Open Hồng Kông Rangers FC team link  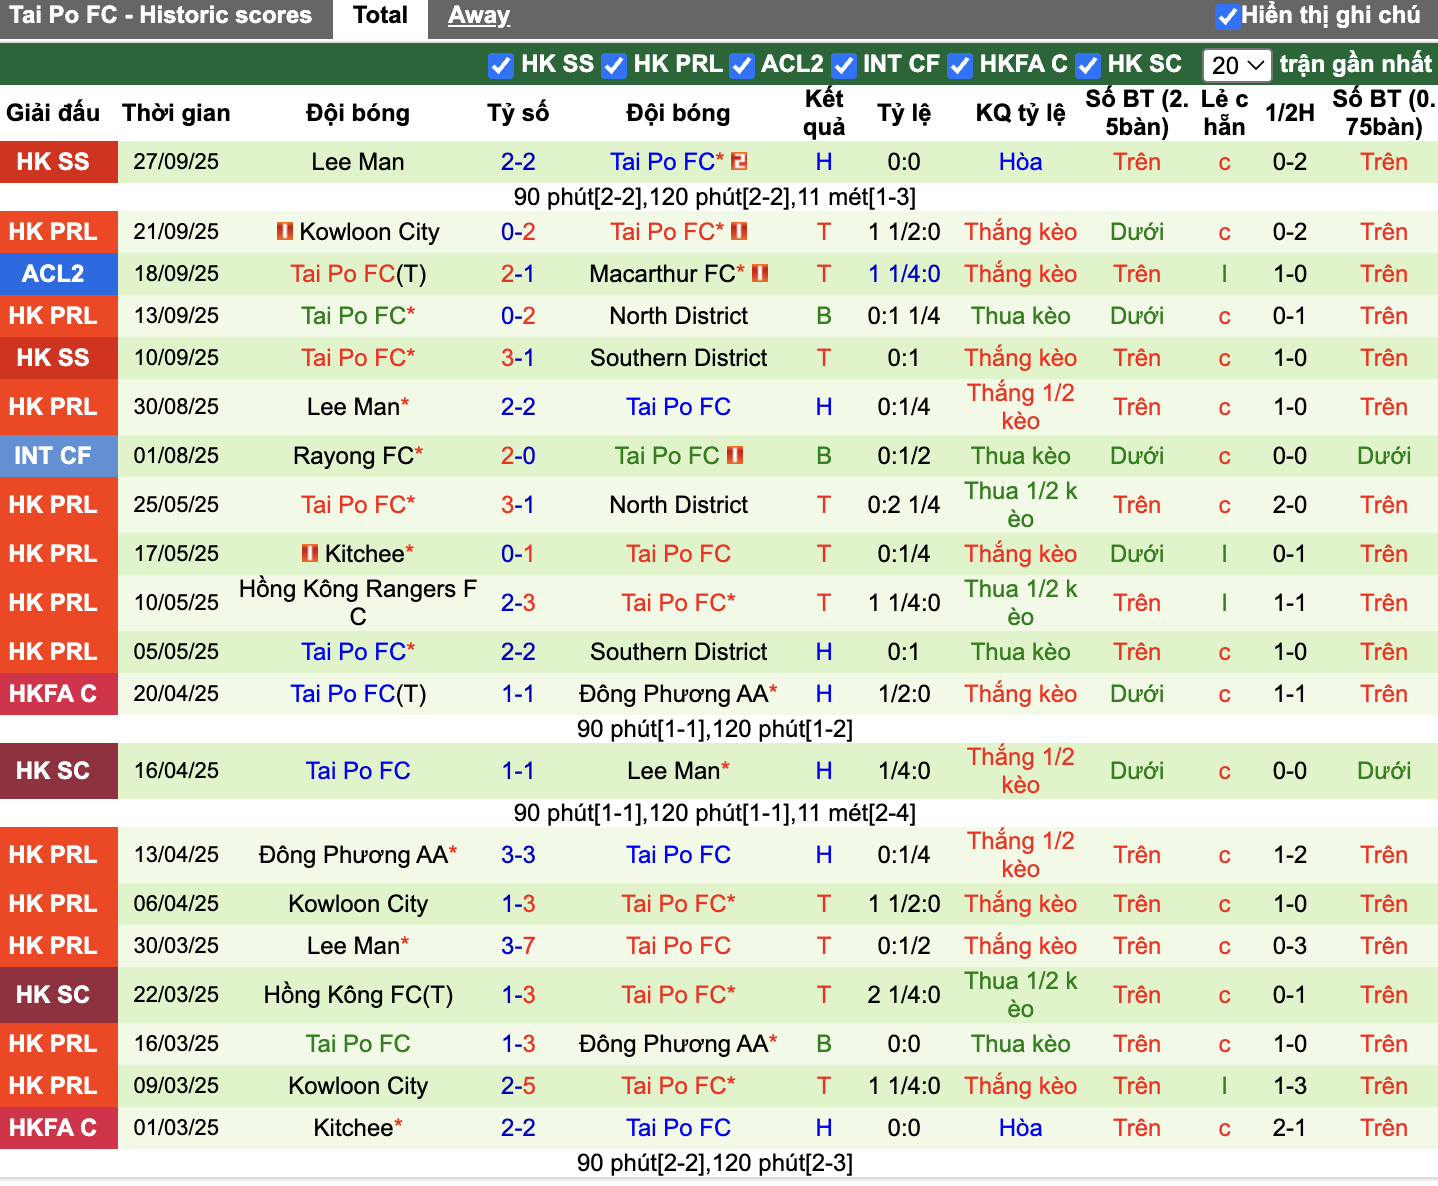click(x=358, y=602)
